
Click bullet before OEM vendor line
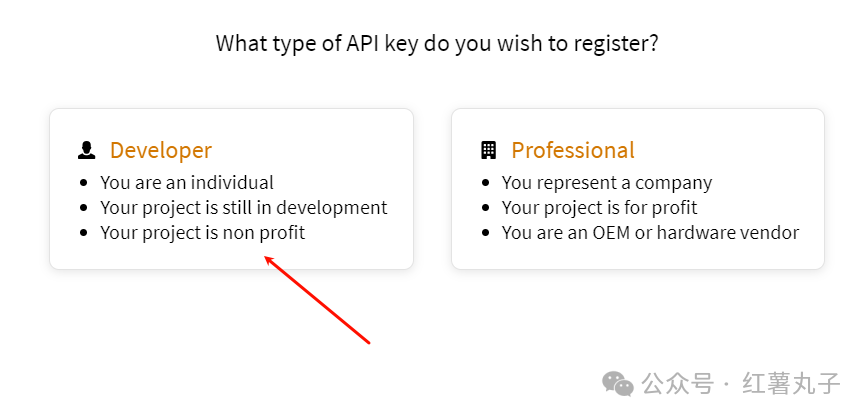pos(485,233)
